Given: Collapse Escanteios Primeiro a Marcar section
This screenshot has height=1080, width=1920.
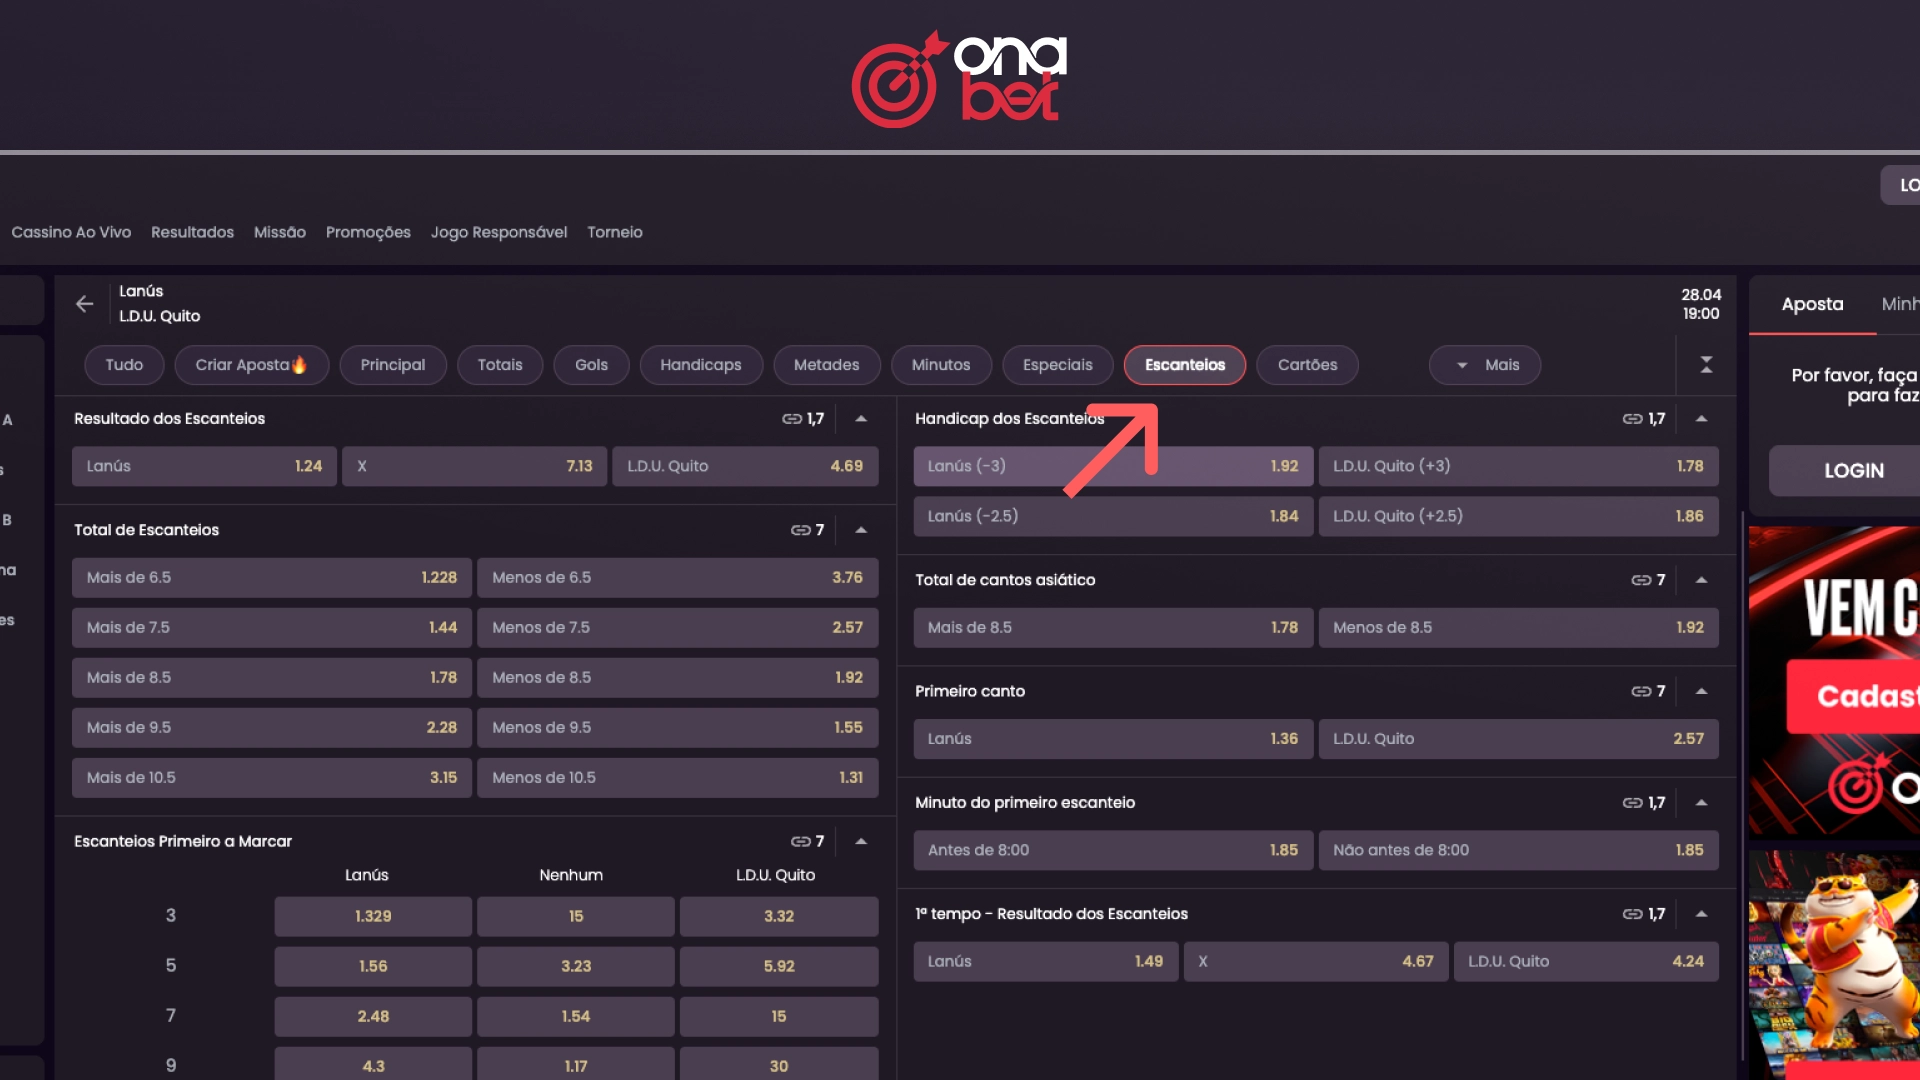Looking at the screenshot, I should click(x=861, y=842).
